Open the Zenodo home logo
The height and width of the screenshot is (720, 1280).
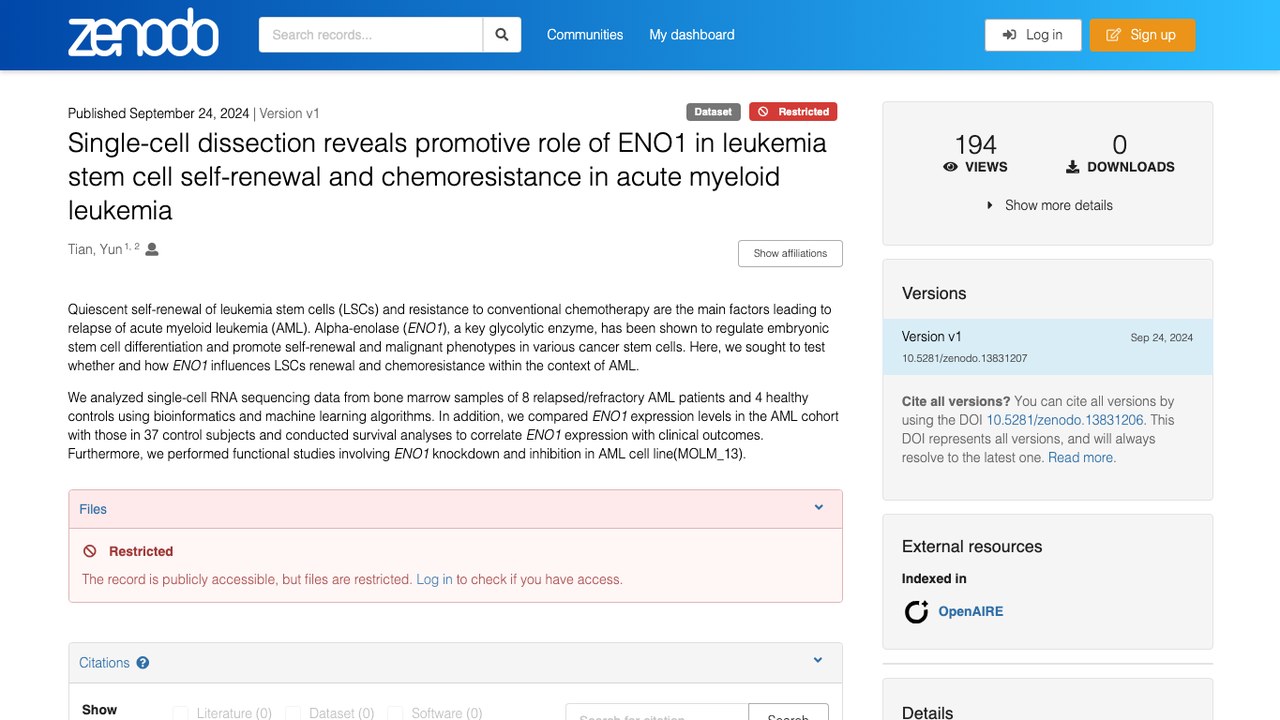click(x=143, y=34)
